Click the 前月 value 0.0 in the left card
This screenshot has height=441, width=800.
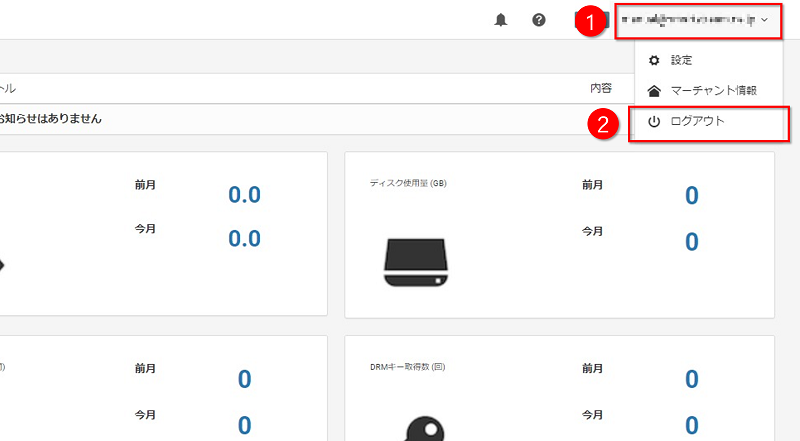(244, 194)
